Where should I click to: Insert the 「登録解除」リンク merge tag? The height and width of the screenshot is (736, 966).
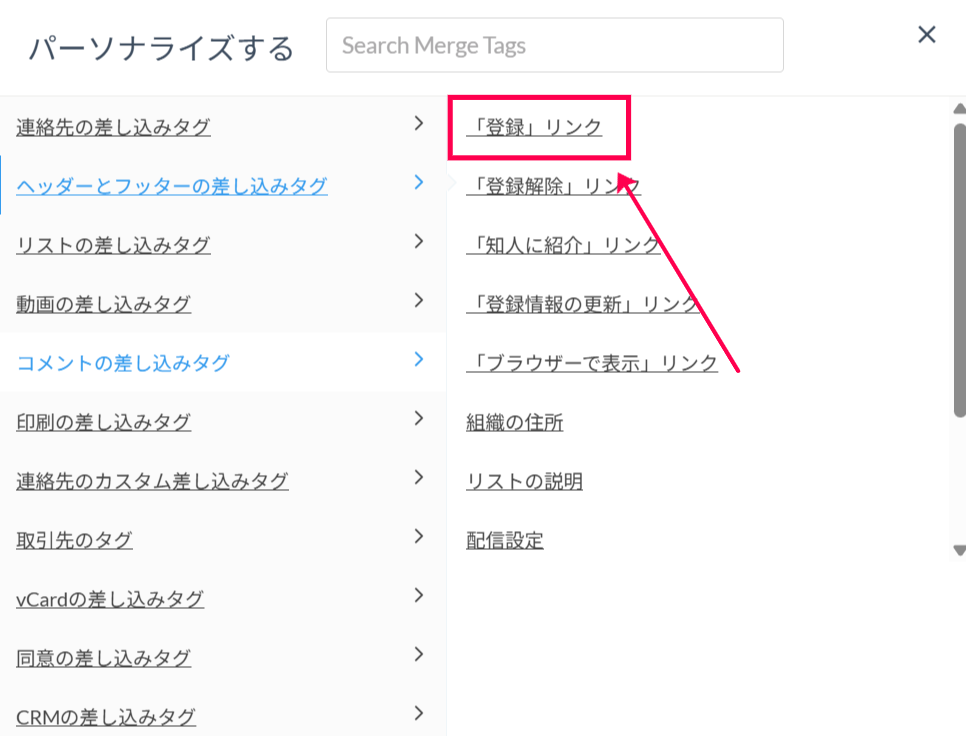(x=553, y=186)
